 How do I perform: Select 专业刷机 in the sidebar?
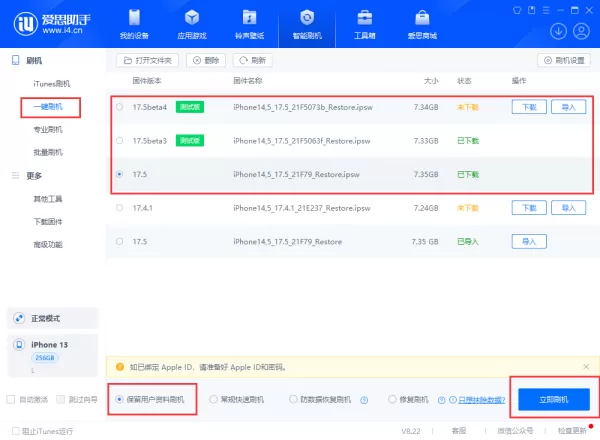48,130
